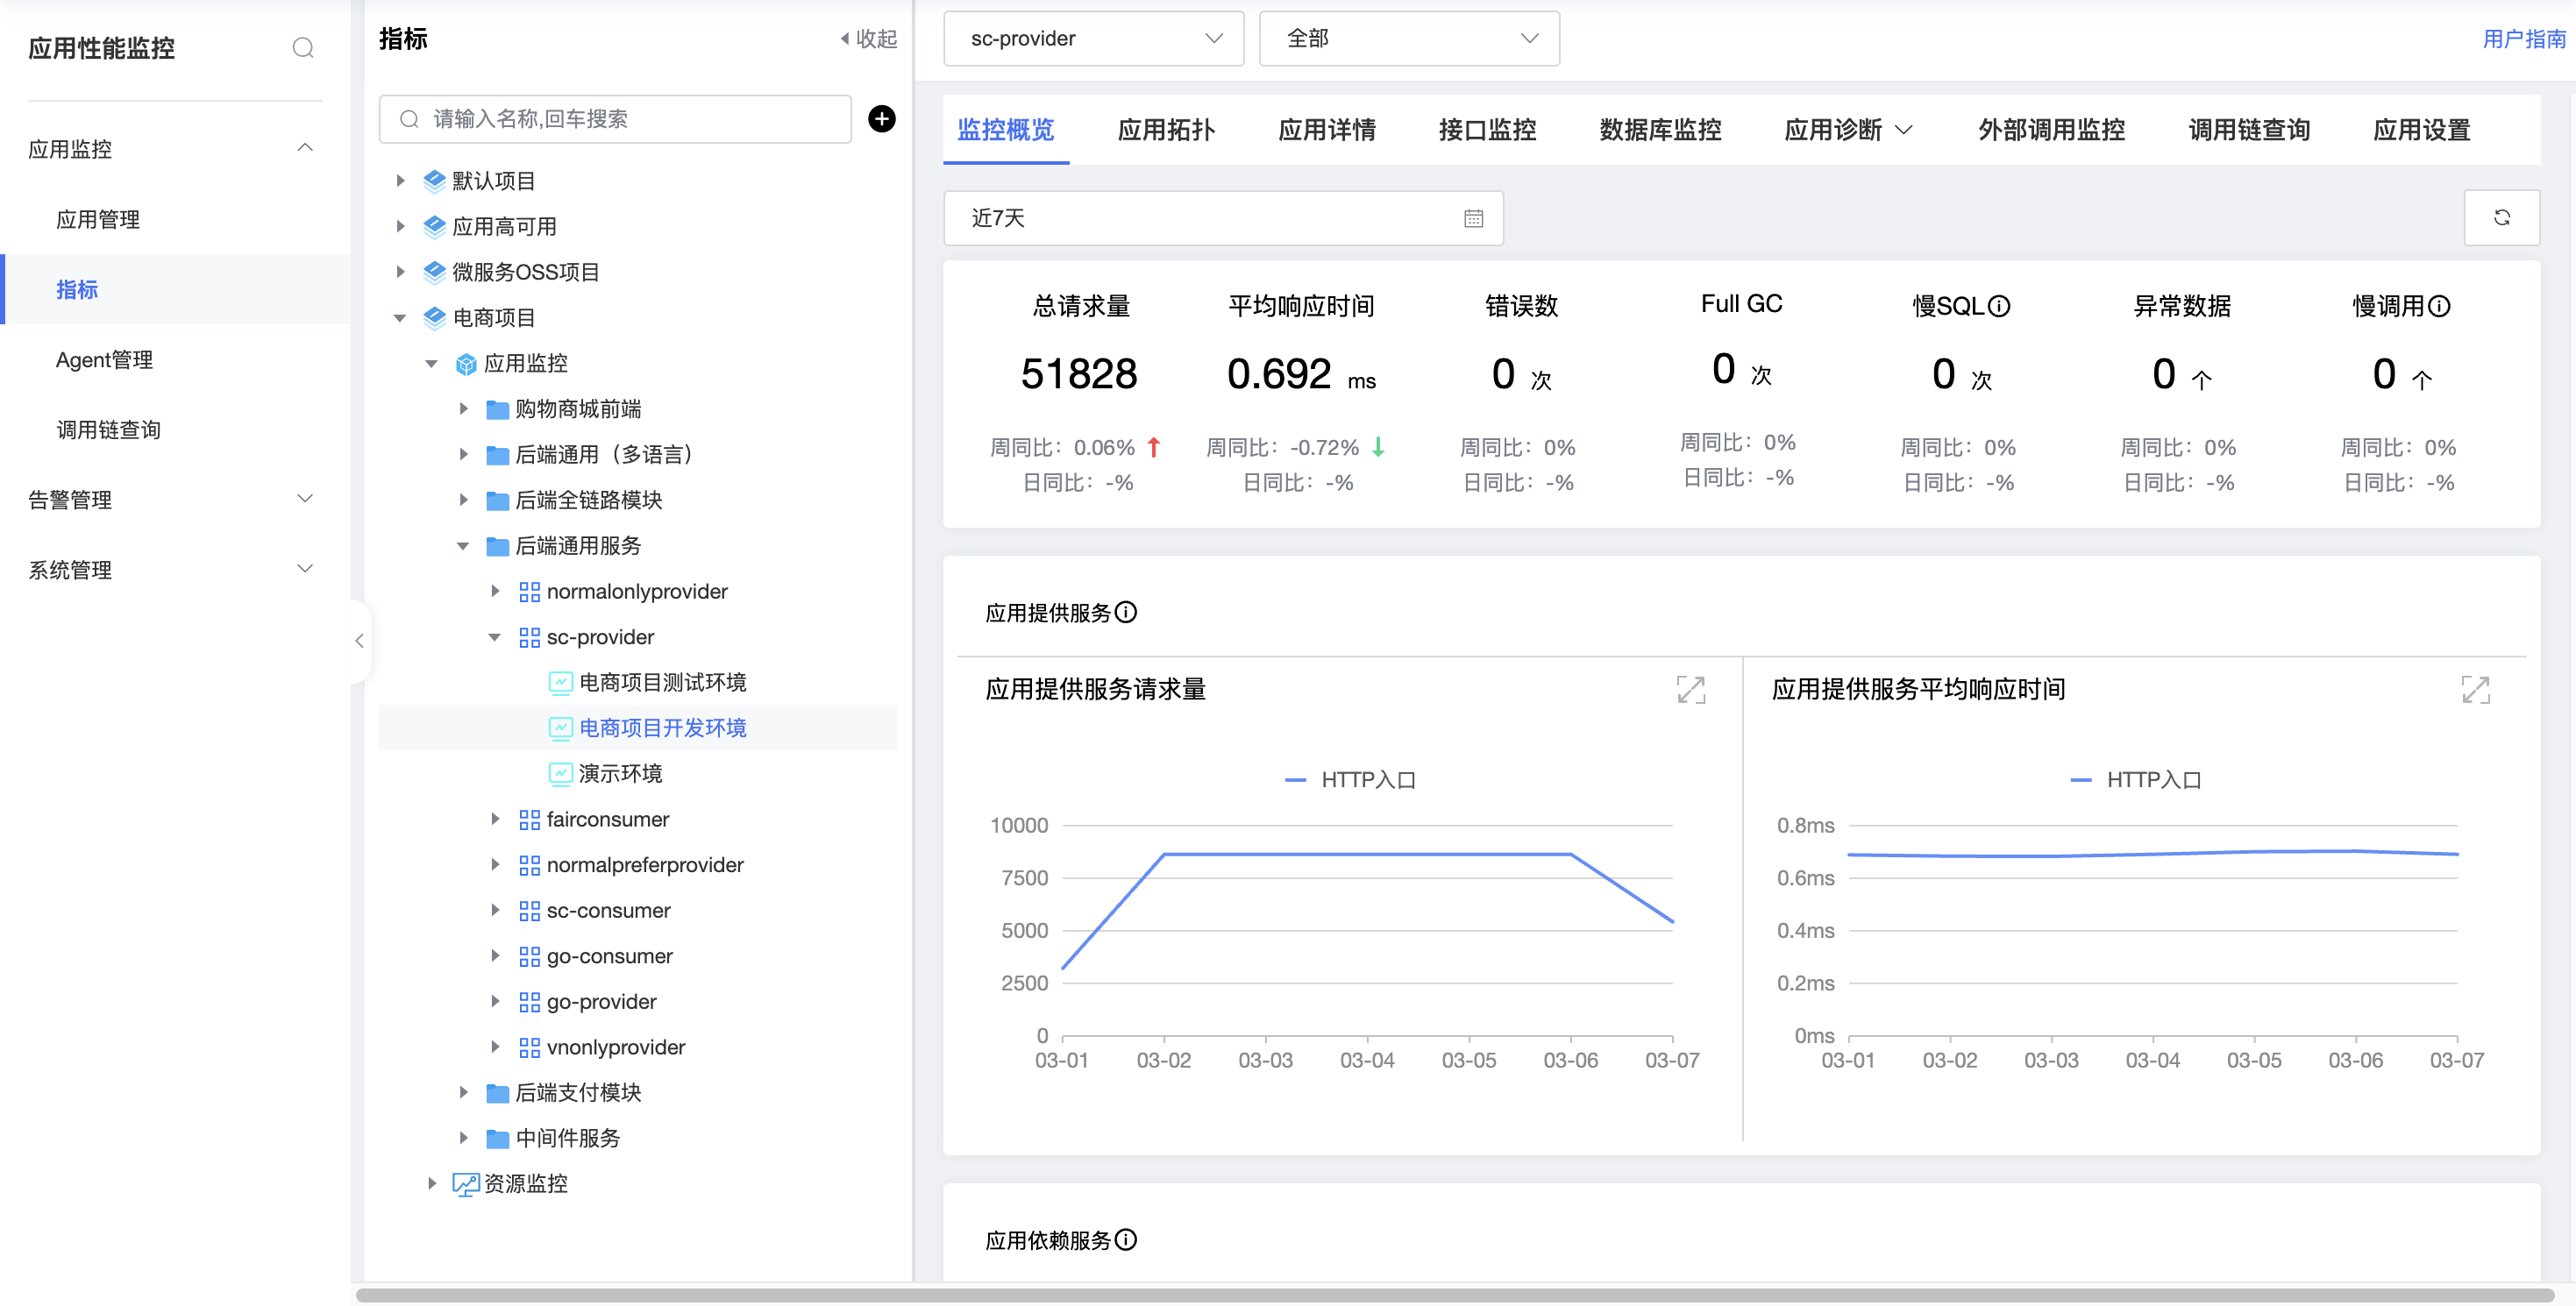Expand the 默认项目 tree node
This screenshot has width=2576, height=1306.
[400, 181]
